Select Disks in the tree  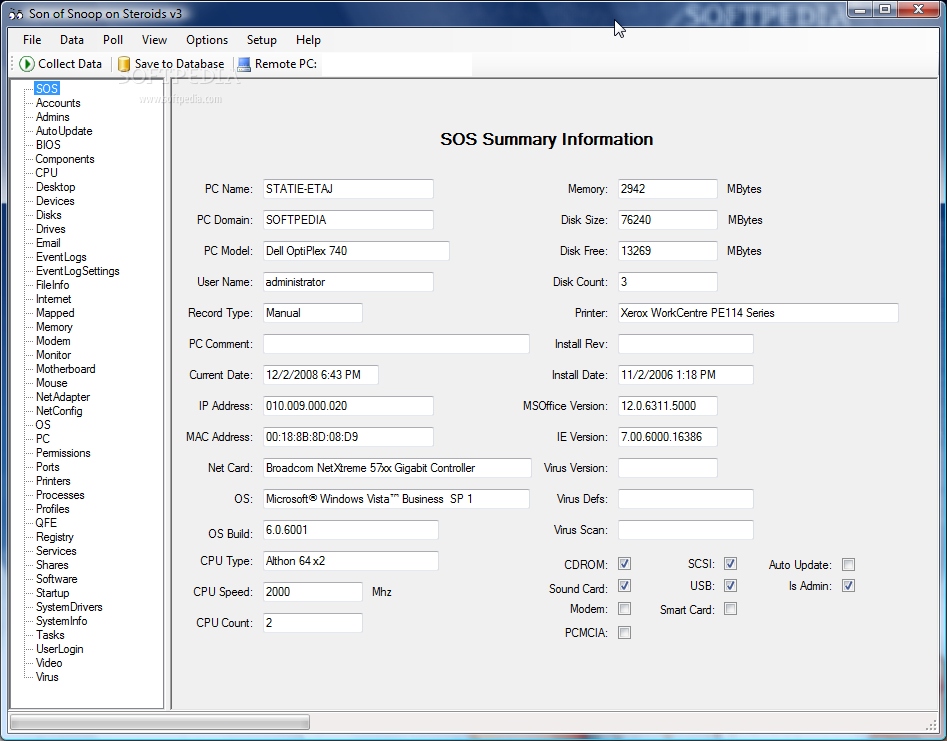coord(48,215)
